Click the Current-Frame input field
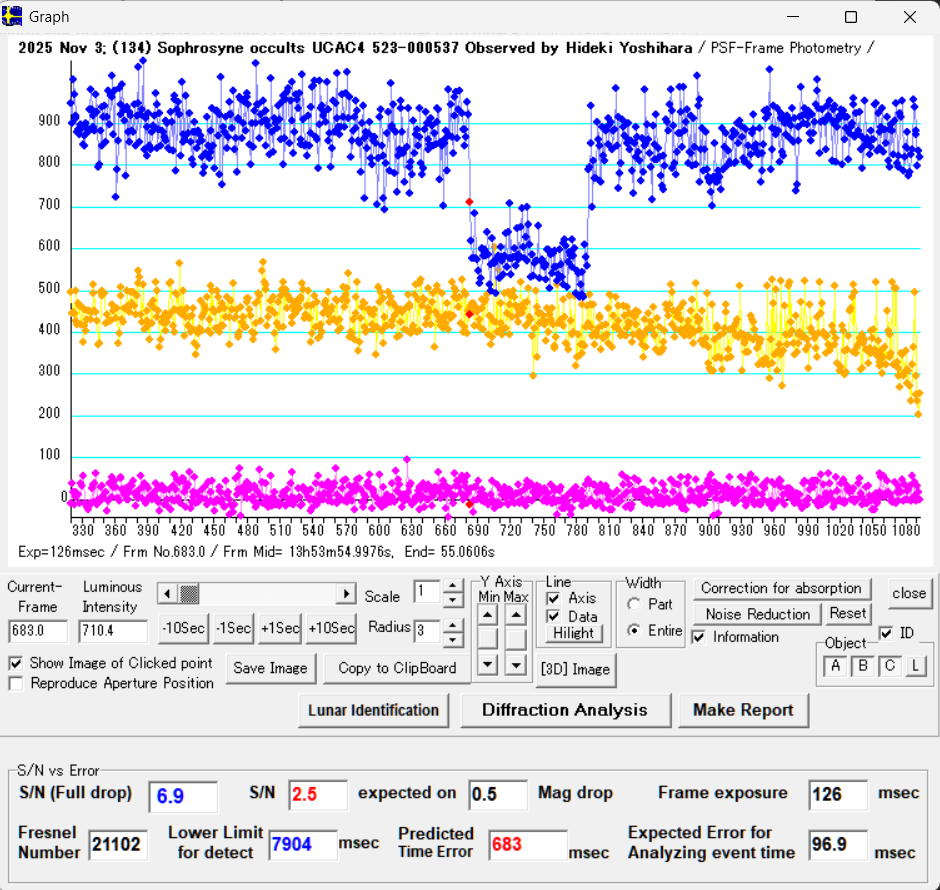This screenshot has height=890, width=940. click(38, 631)
